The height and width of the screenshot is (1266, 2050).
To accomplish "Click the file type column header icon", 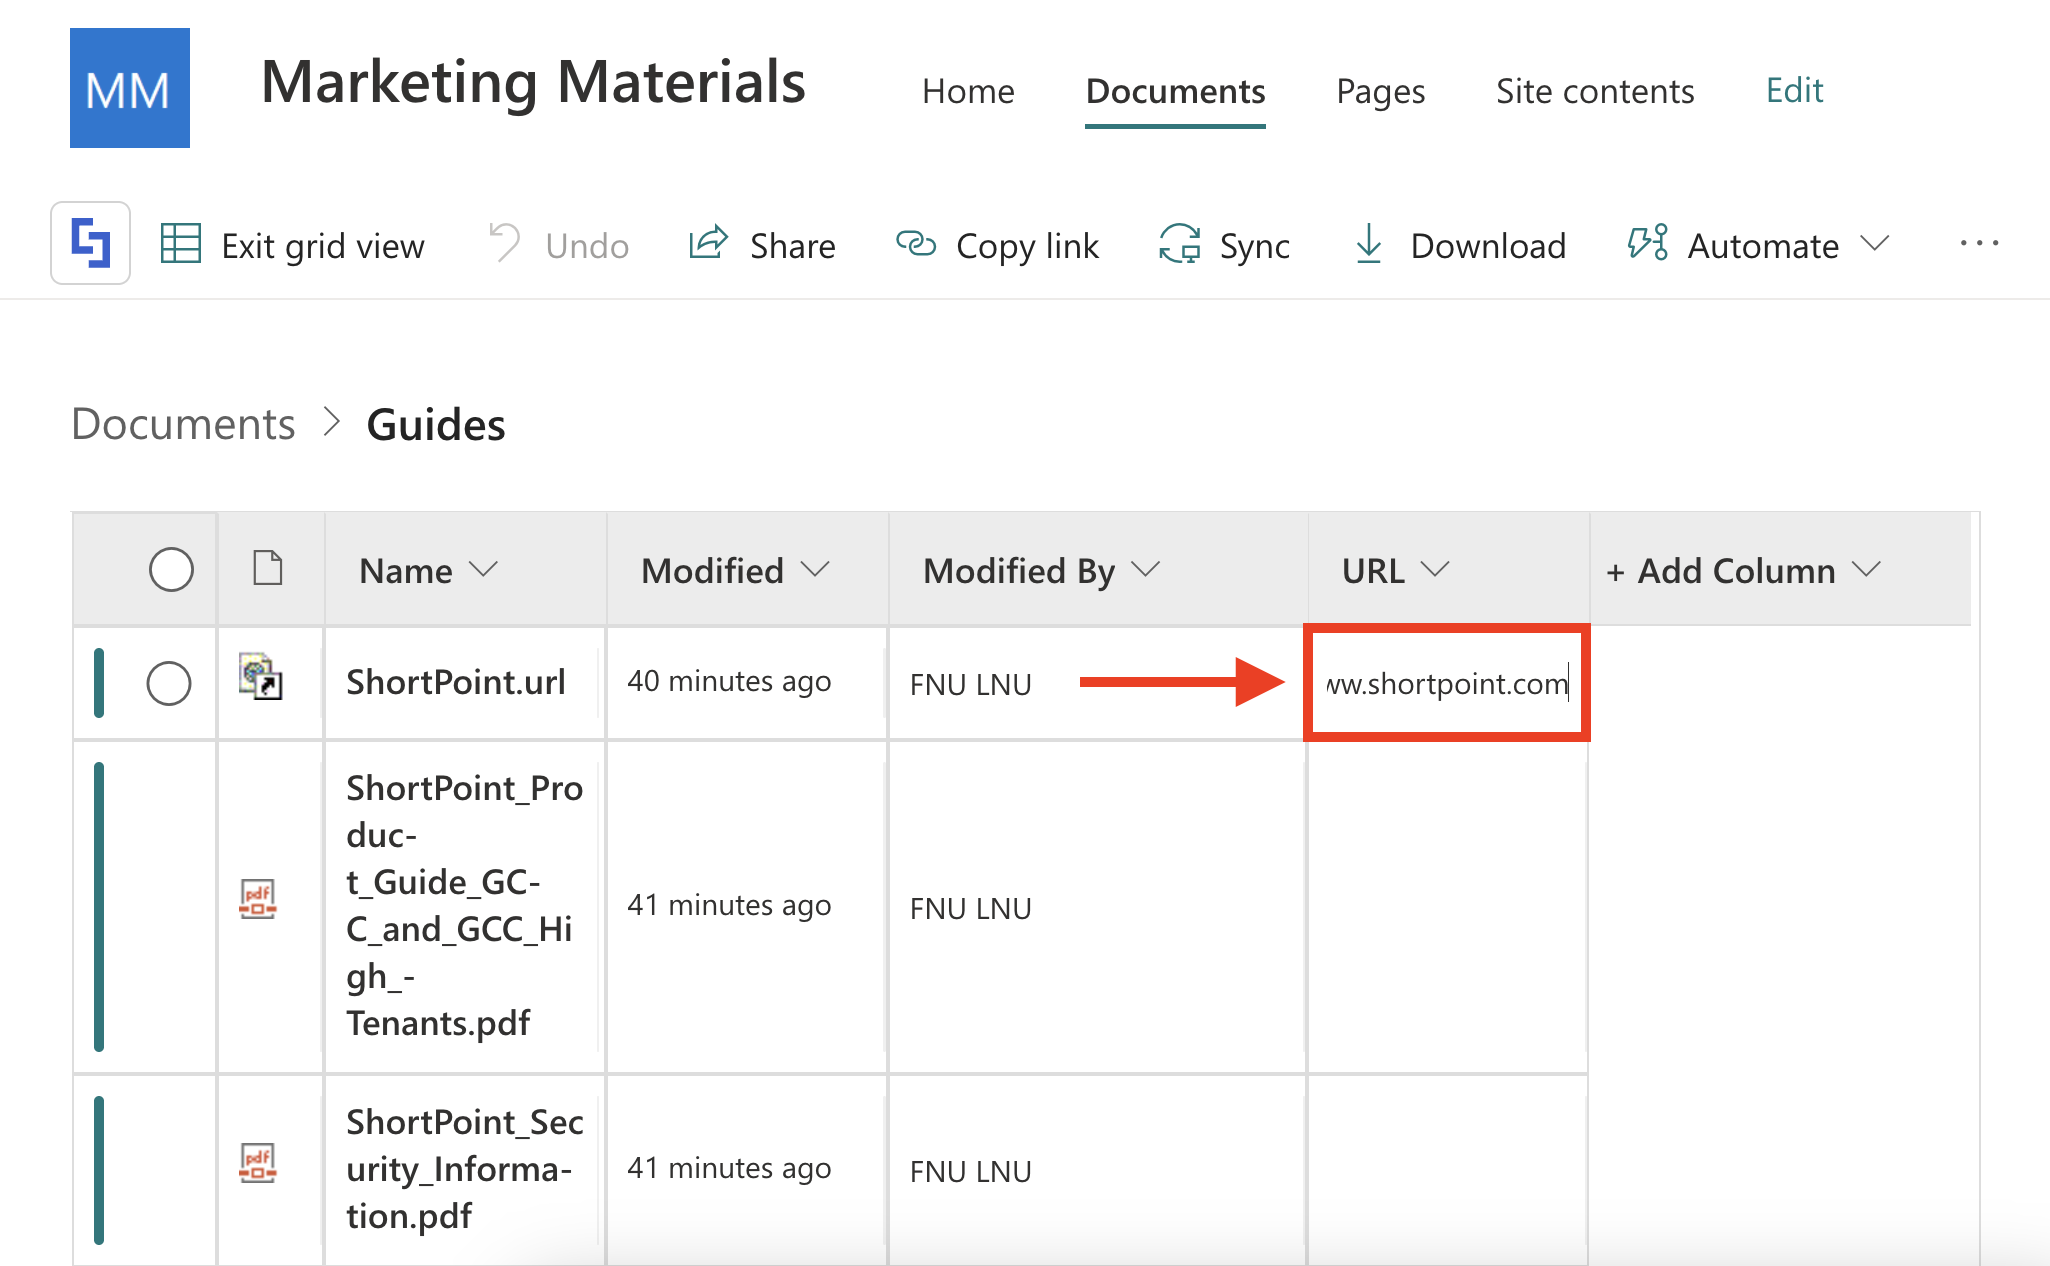I will 268,568.
